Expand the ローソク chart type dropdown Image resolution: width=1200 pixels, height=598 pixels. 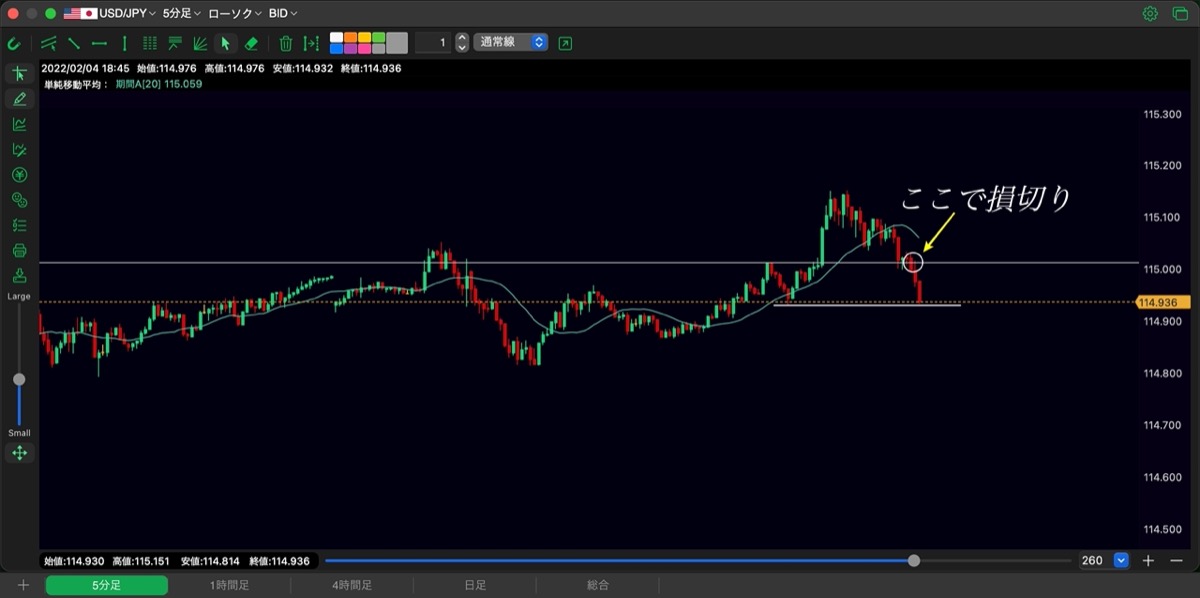point(235,14)
